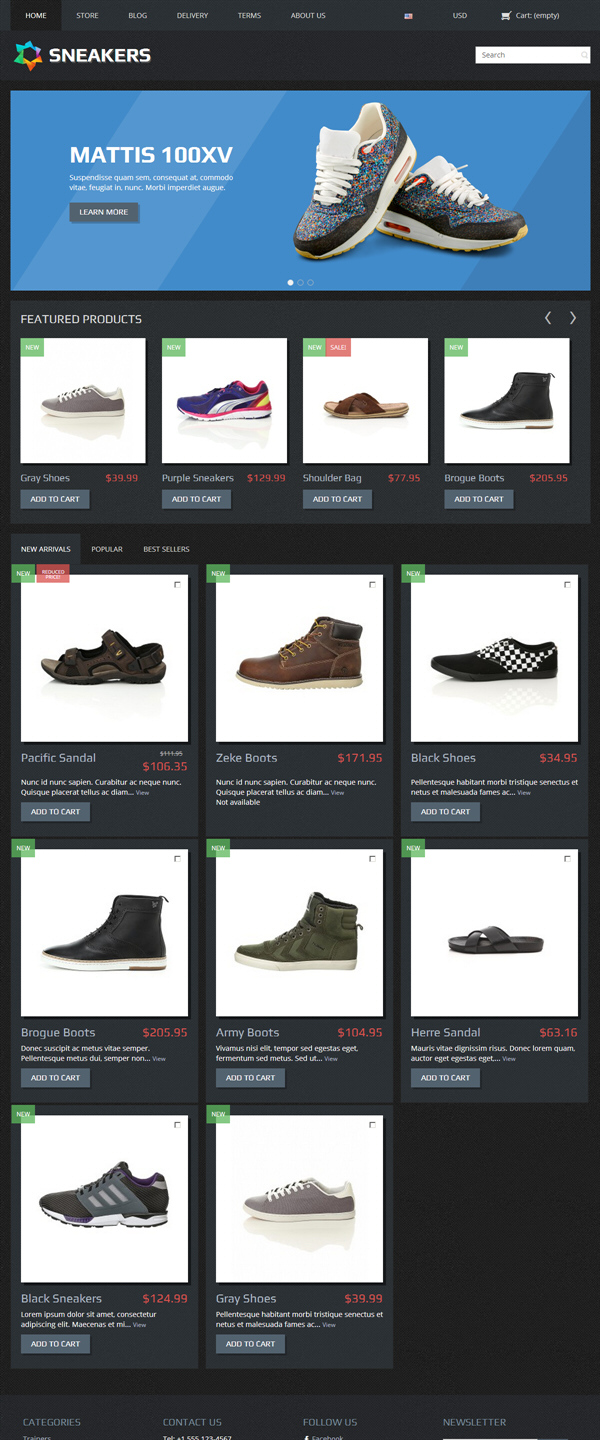Add featured Shoulder Bag to cart
This screenshot has height=1440, width=600.
(x=337, y=499)
